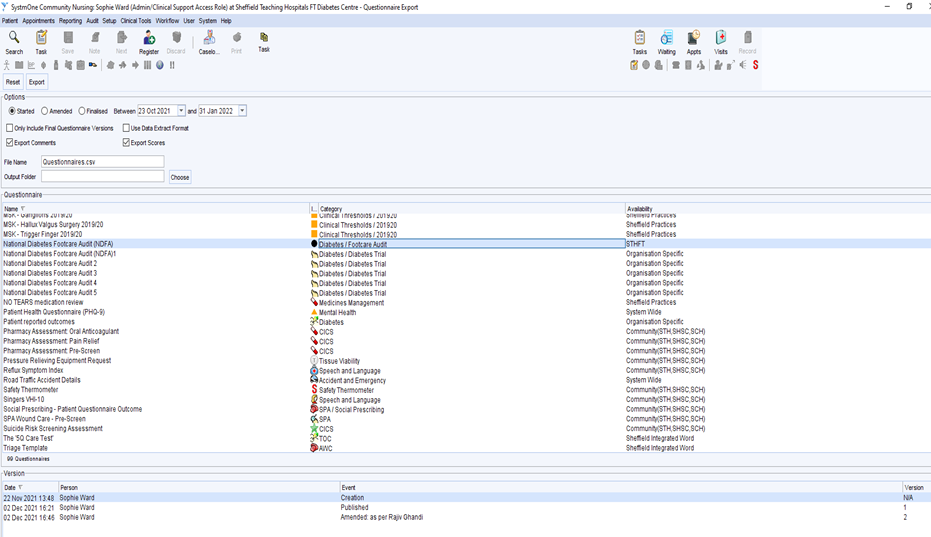Select National Diabetes Footcare Audit 2 row
The height and width of the screenshot is (537, 931).
pyautogui.click(x=466, y=263)
